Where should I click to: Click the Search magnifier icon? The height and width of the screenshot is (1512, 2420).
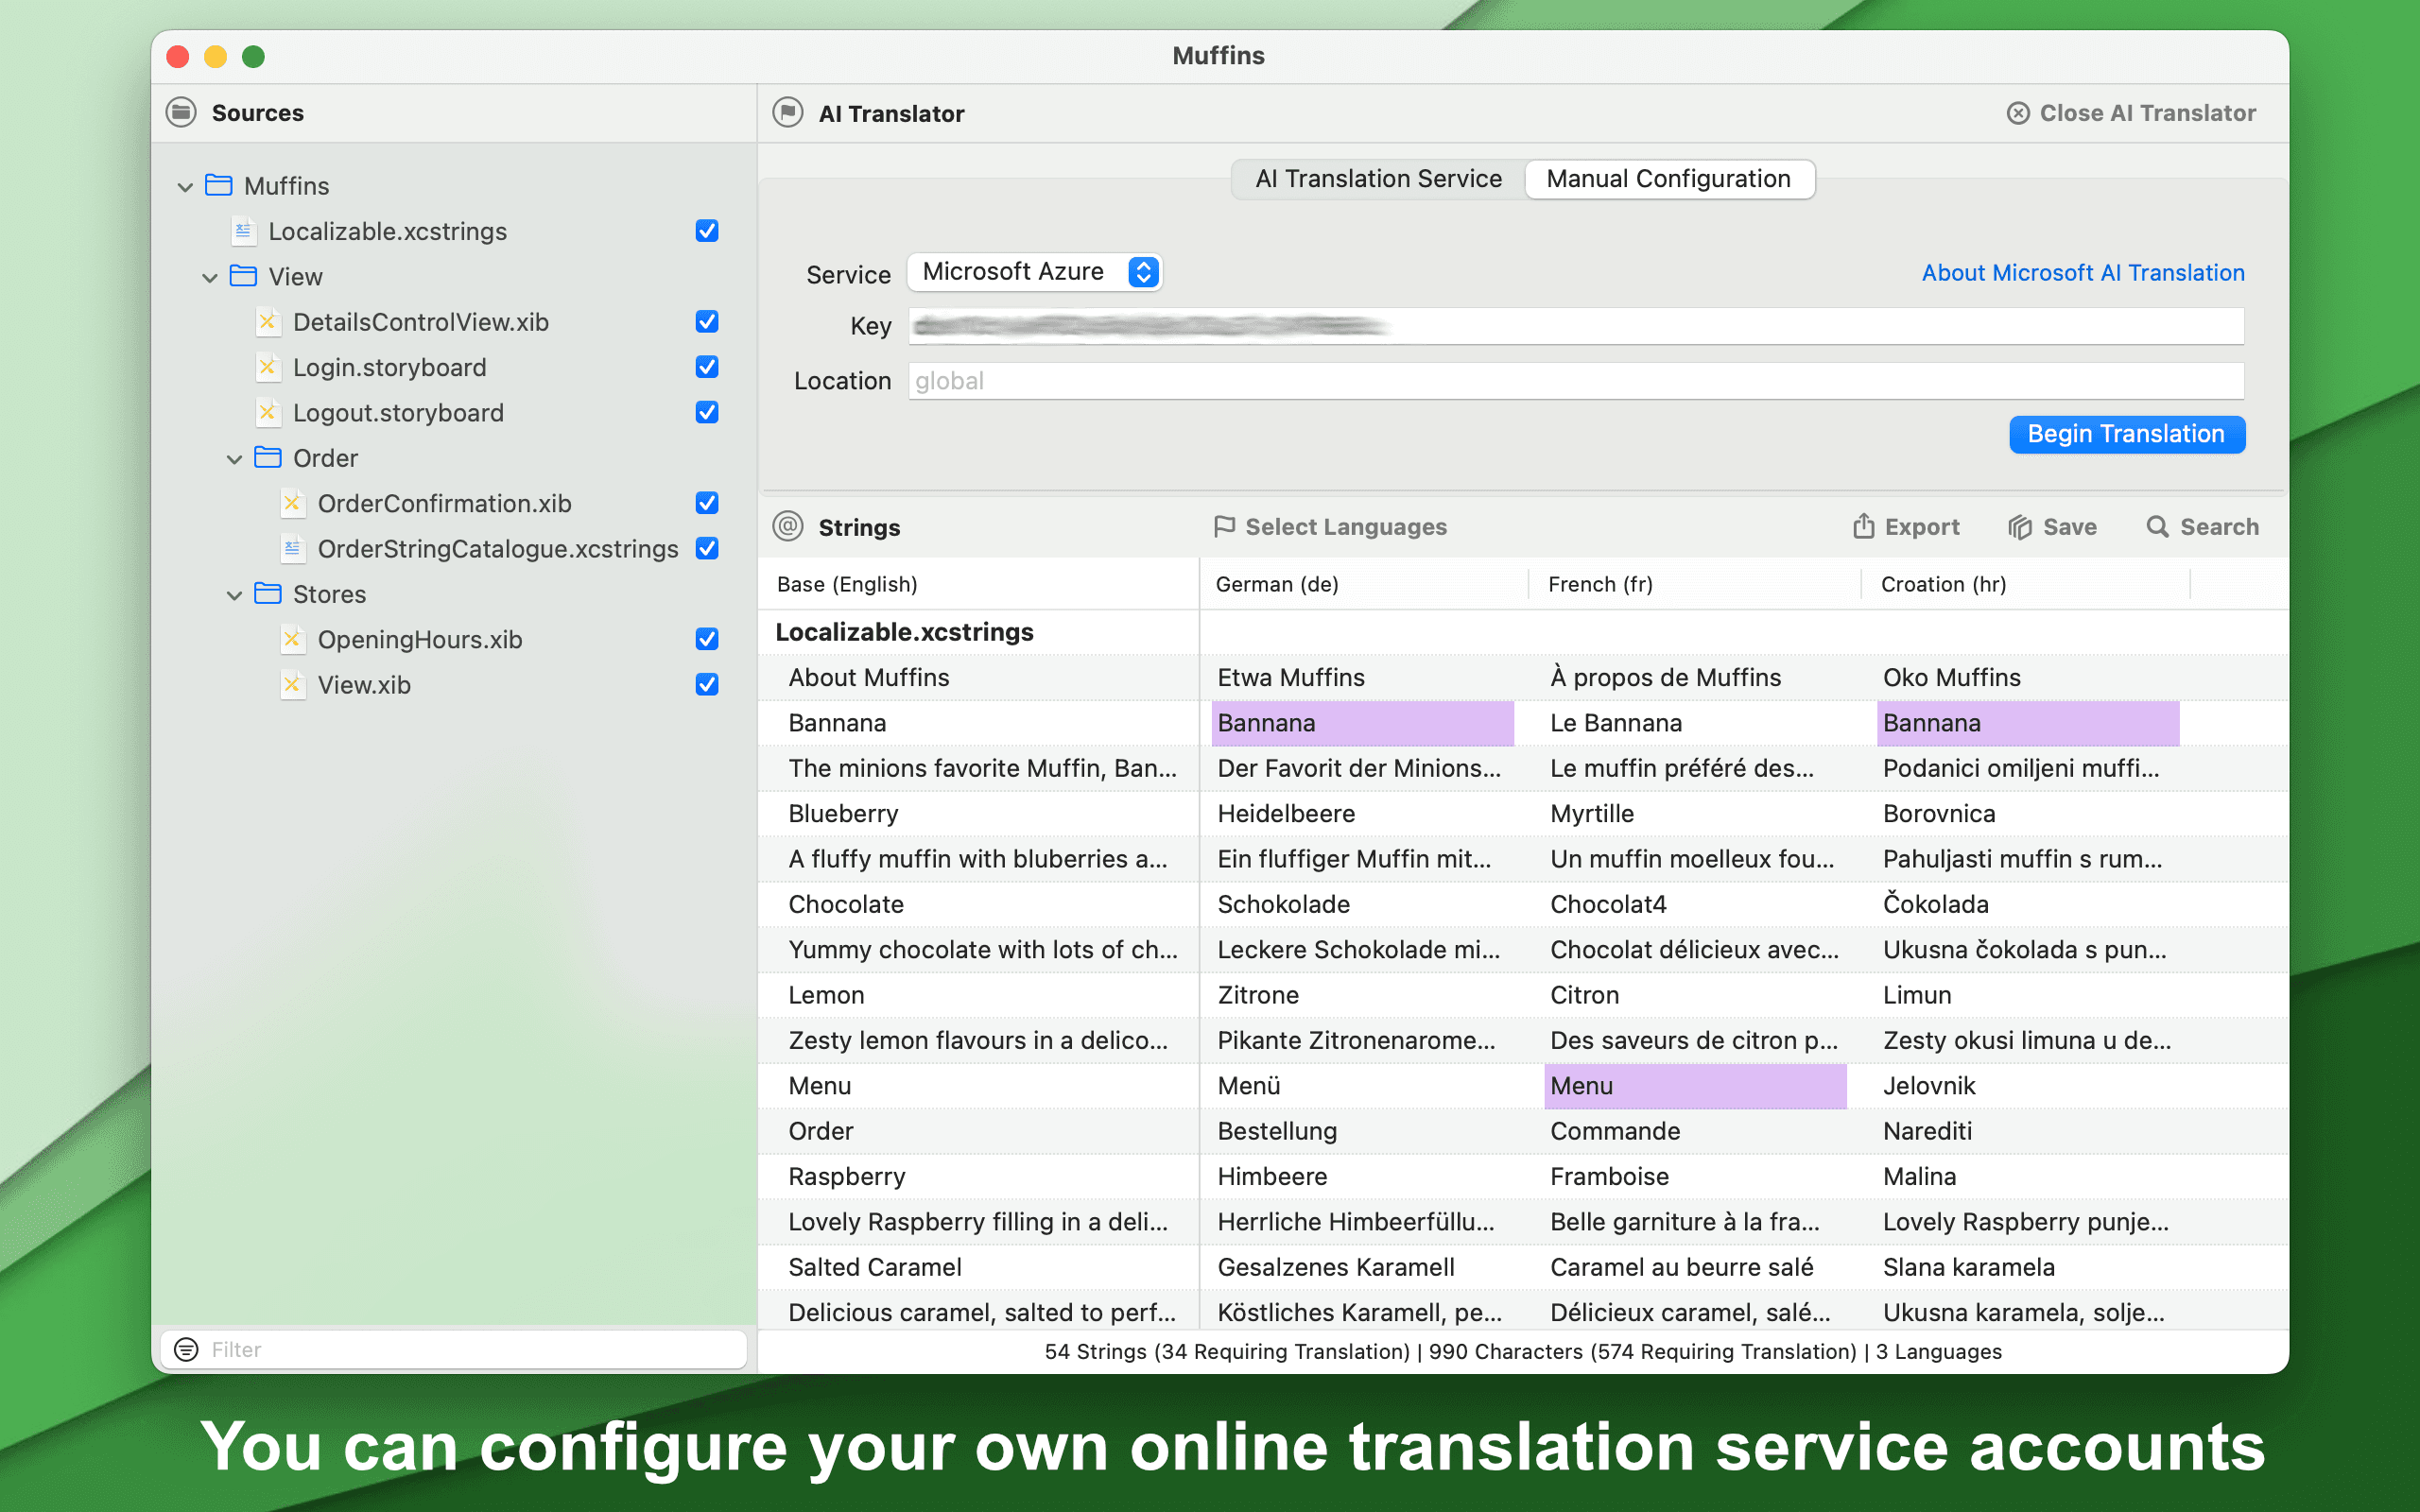click(2157, 526)
